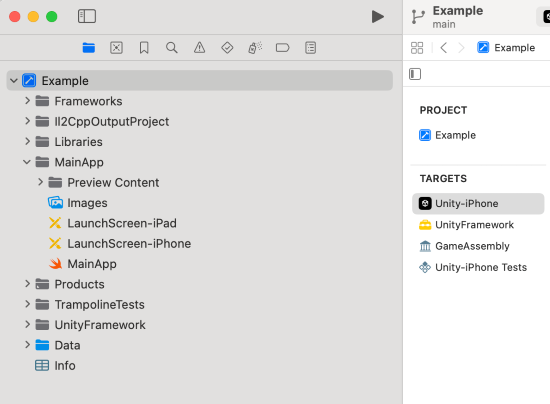Toggle the project and targets list panel
Image resolution: width=550 pixels, height=404 pixels.
[x=415, y=74]
